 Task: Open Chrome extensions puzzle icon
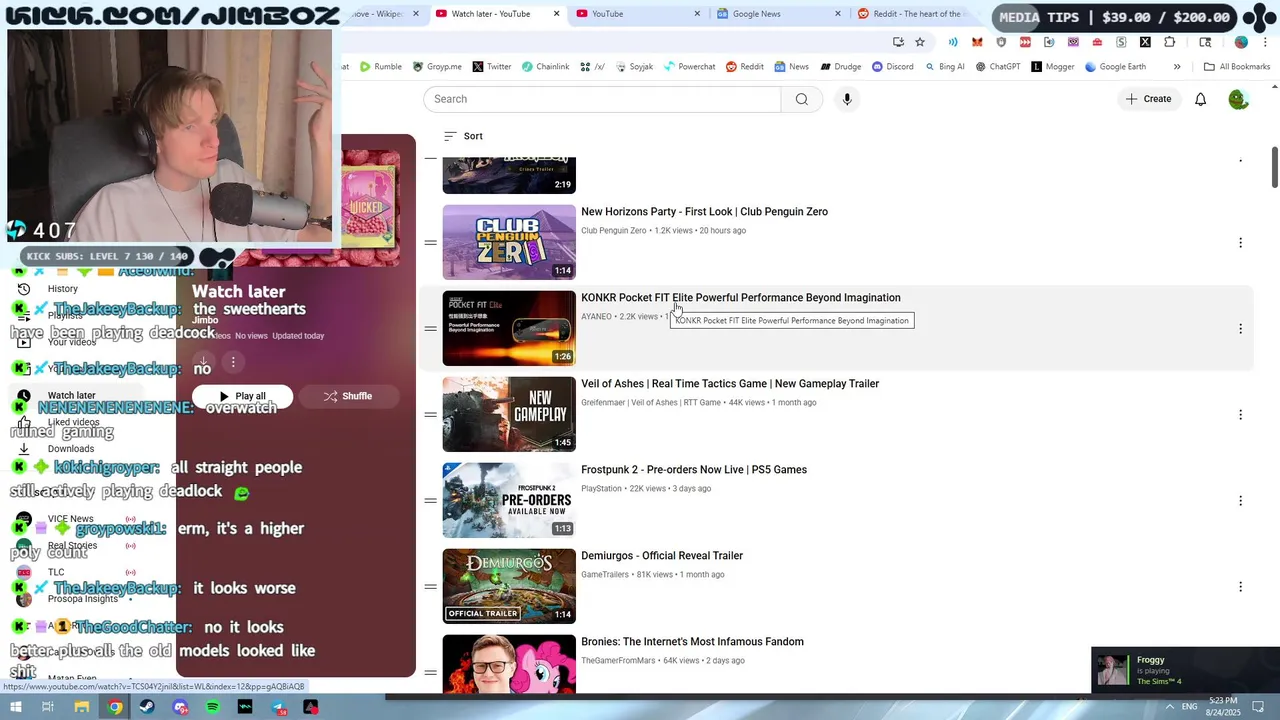tap(1169, 42)
